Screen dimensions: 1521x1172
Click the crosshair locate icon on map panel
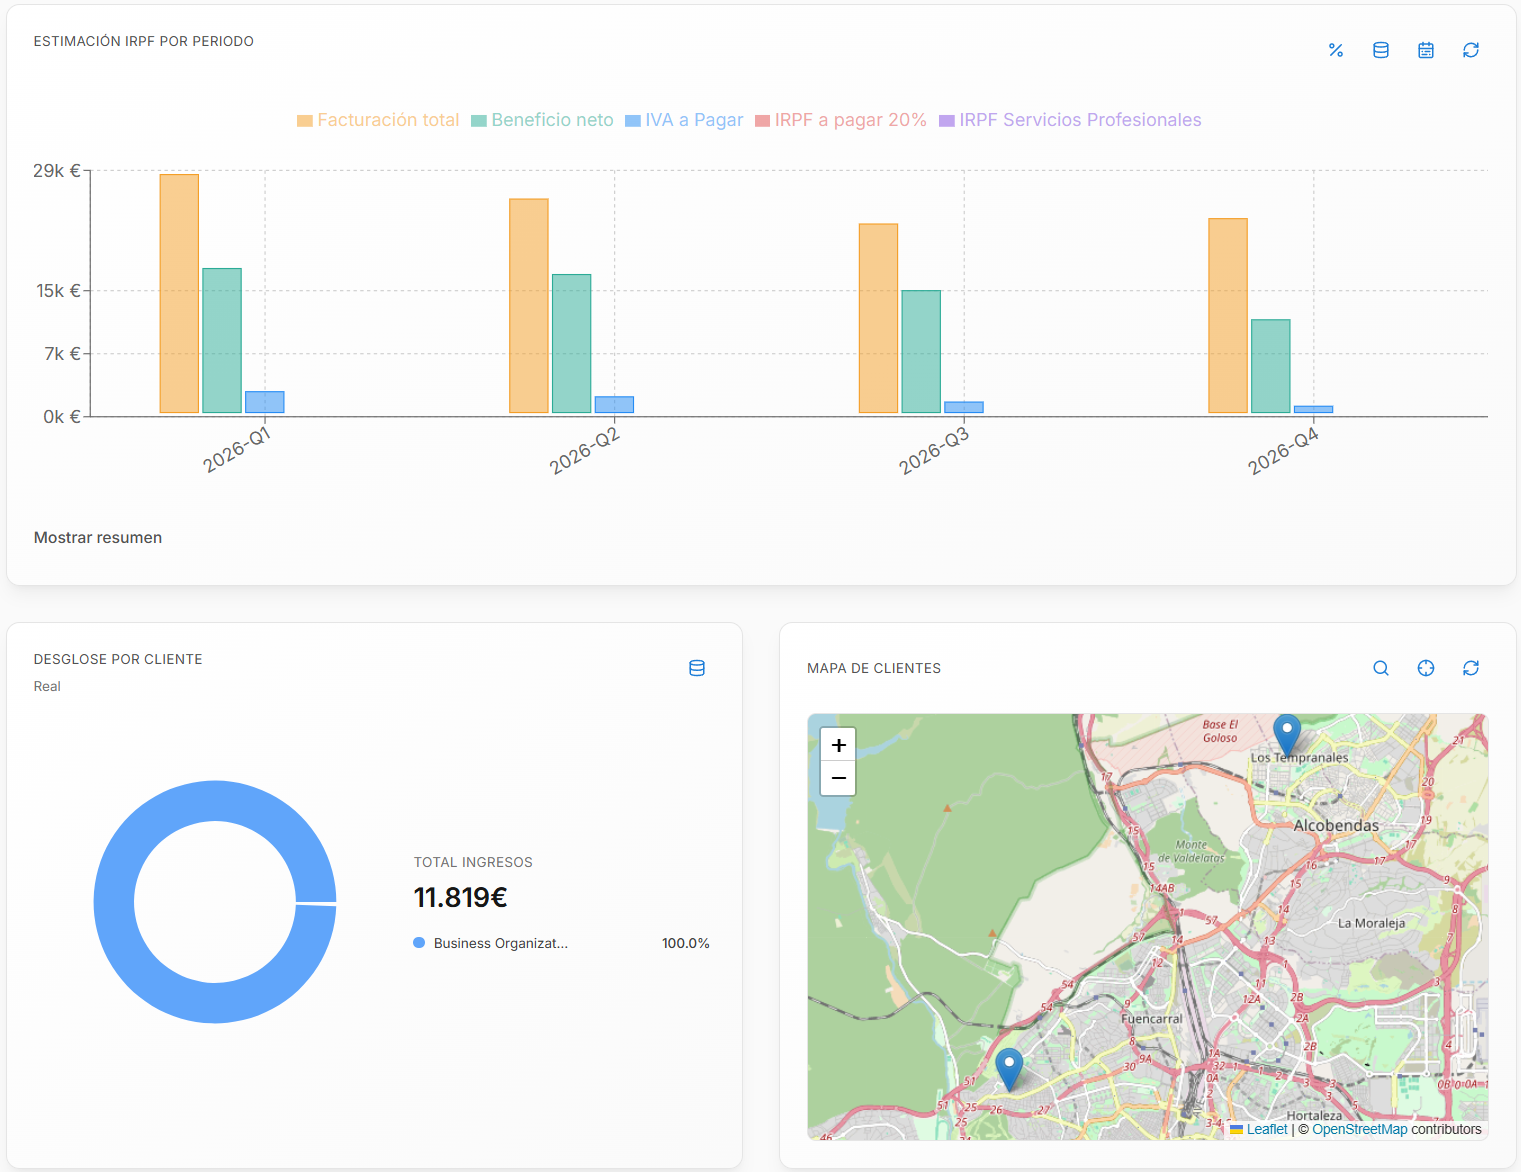click(x=1426, y=668)
